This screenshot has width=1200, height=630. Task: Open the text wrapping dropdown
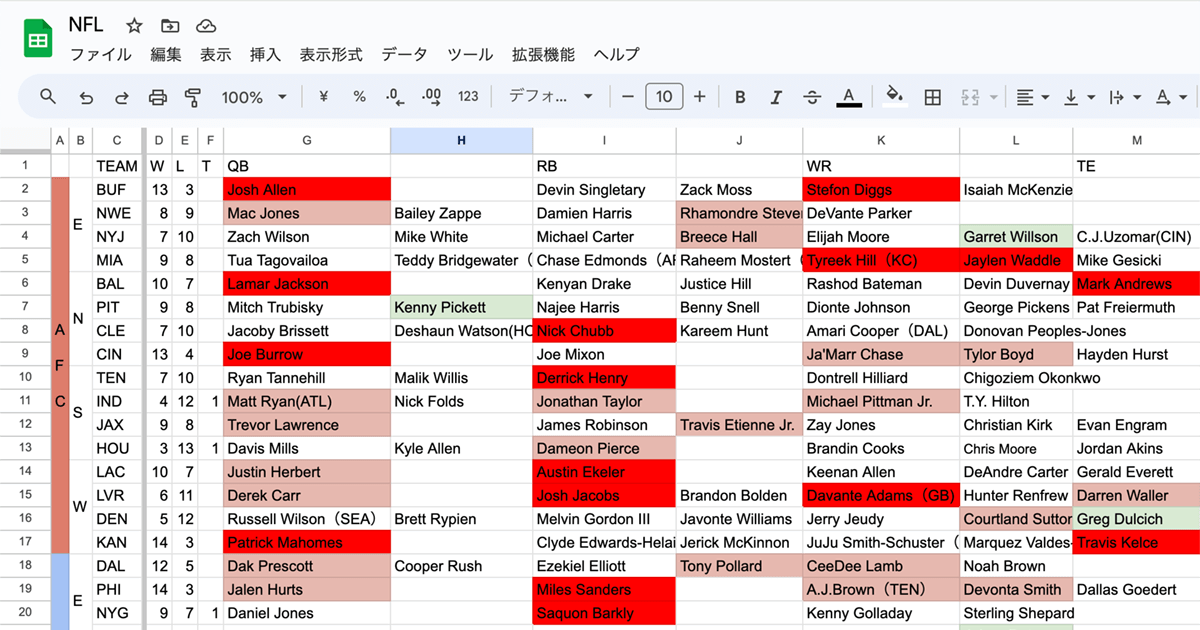(x=1125, y=97)
